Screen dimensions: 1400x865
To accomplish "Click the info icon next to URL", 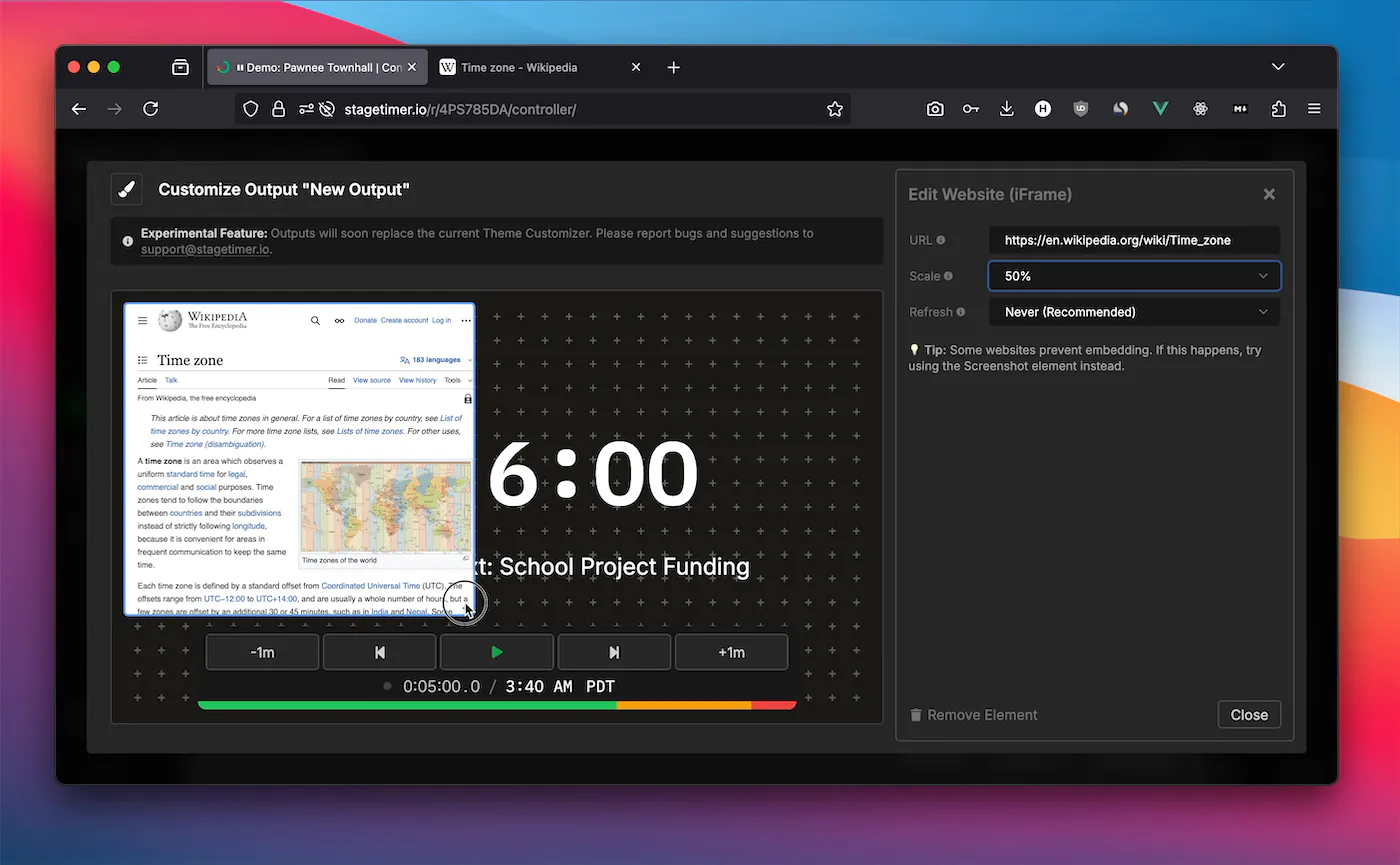I will [x=941, y=240].
